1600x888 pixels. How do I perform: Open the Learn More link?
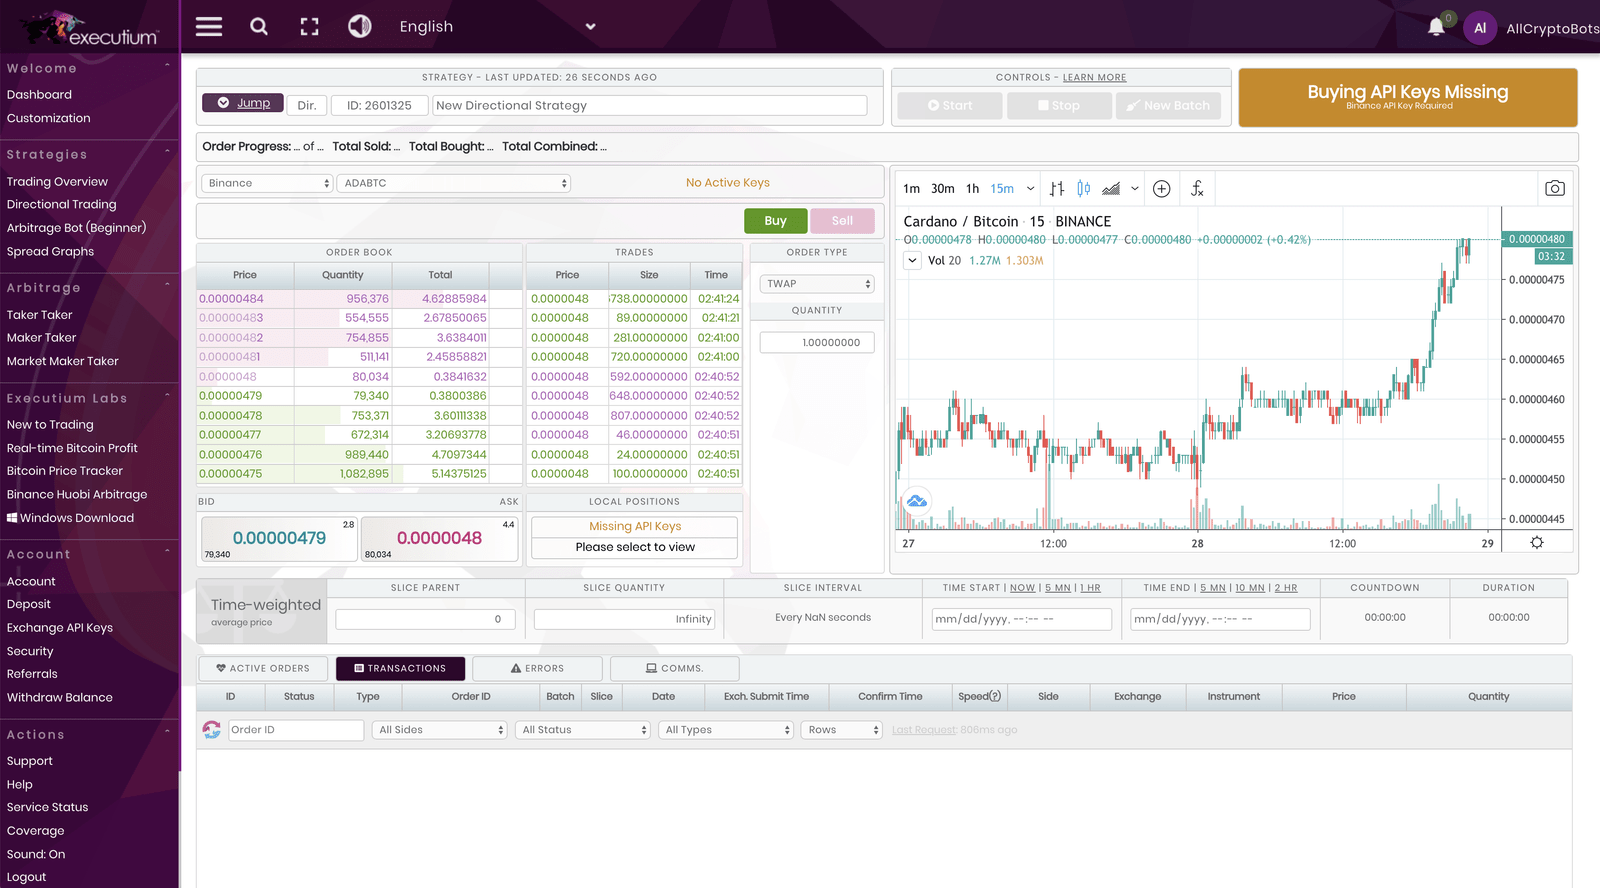pyautogui.click(x=1094, y=77)
